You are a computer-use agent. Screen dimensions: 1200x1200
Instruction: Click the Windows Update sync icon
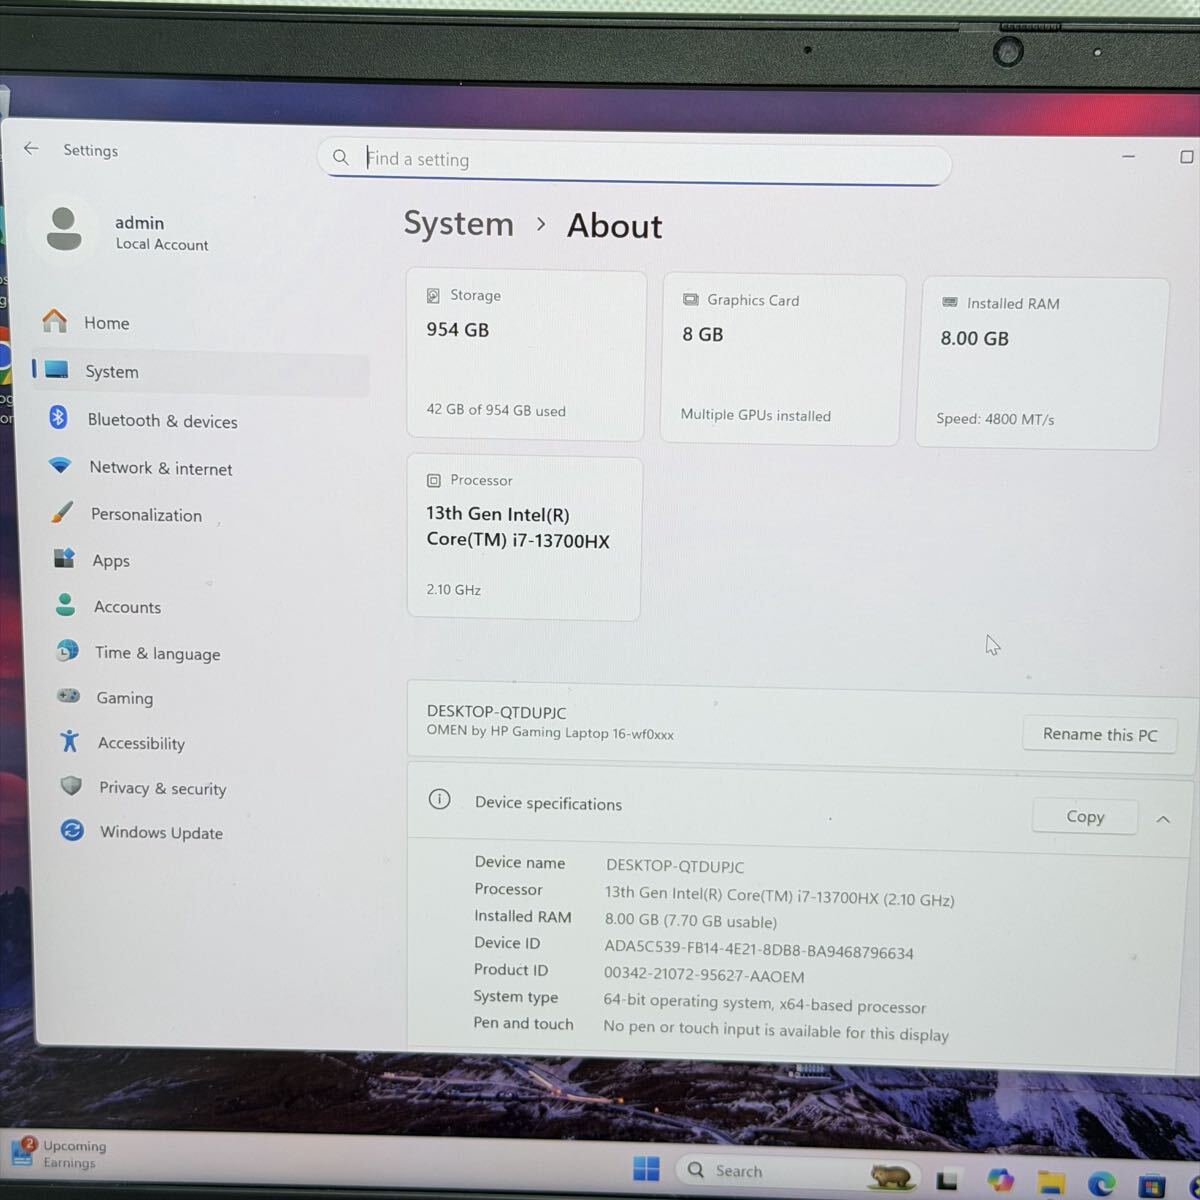(x=72, y=830)
